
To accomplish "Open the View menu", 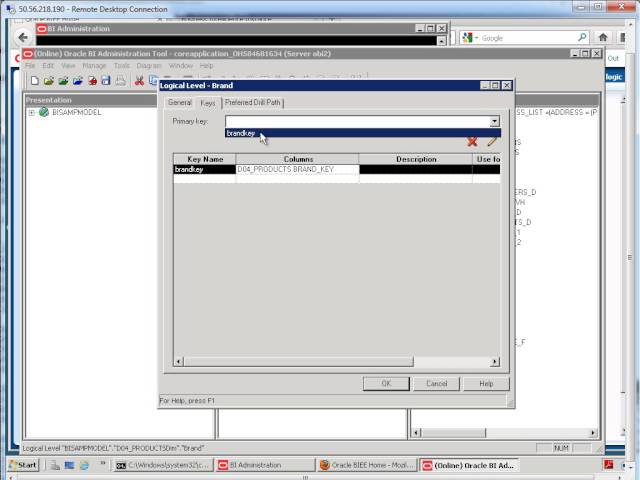I will pyautogui.click(x=68, y=66).
